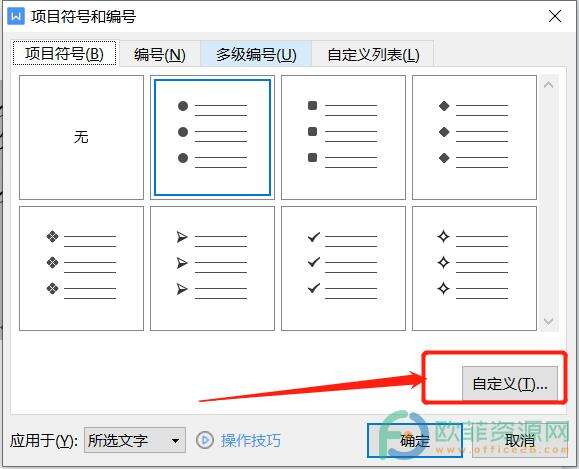Choose the solid round bullet style
The image size is (579, 469).
[x=212, y=137]
